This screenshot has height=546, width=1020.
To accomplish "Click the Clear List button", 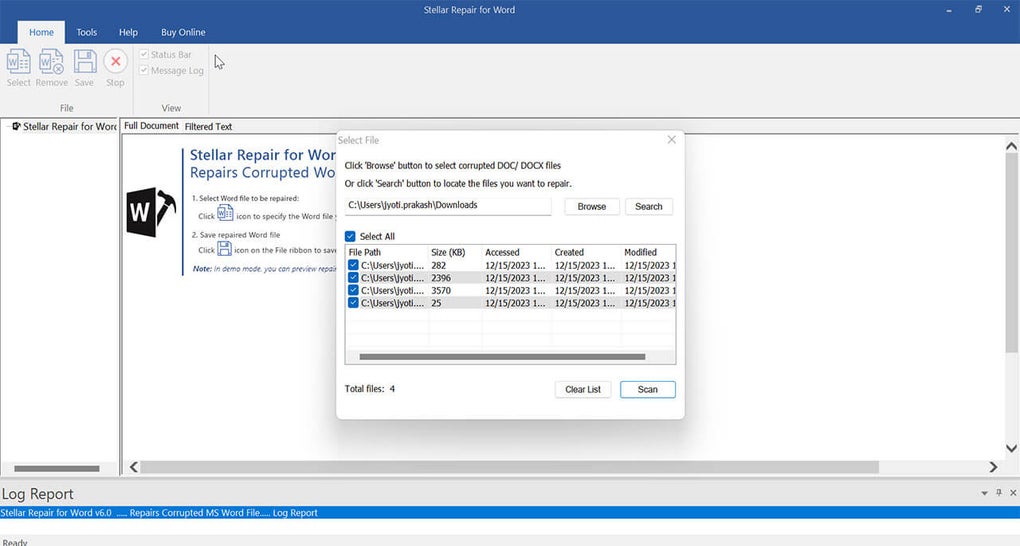I will [583, 389].
